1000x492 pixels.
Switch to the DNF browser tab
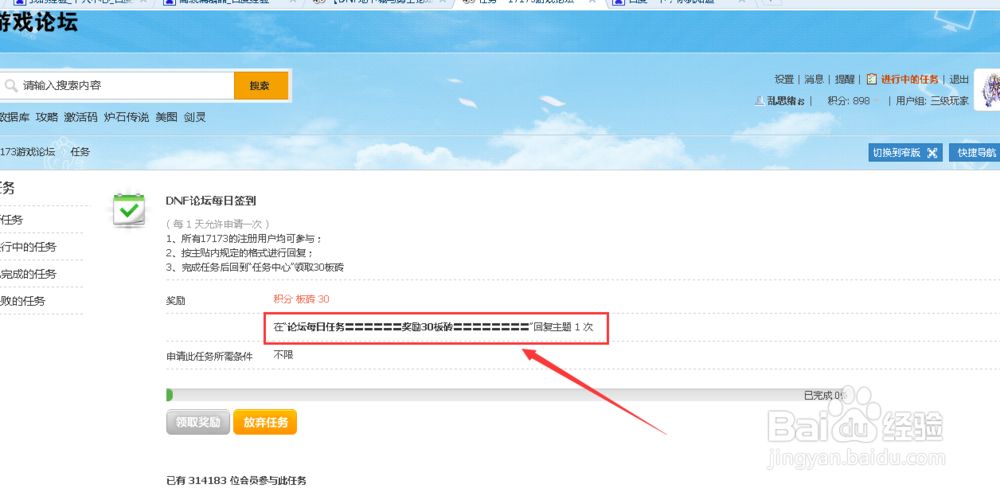pos(379,3)
